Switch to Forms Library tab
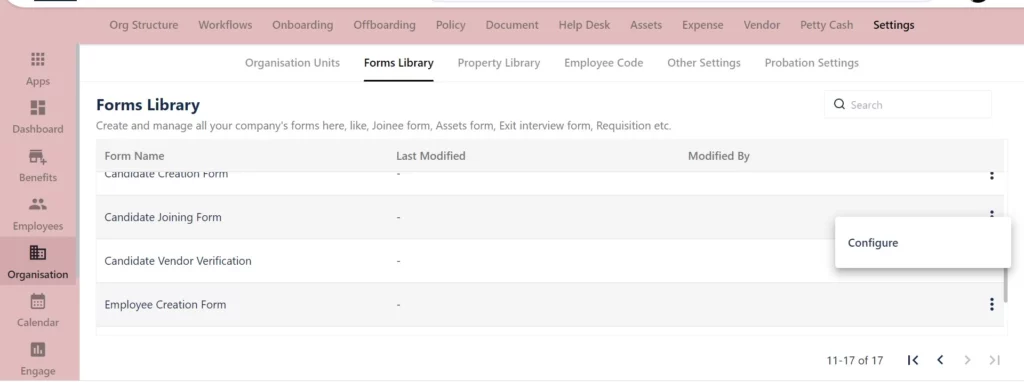The width and height of the screenshot is (1024, 382). (398, 63)
